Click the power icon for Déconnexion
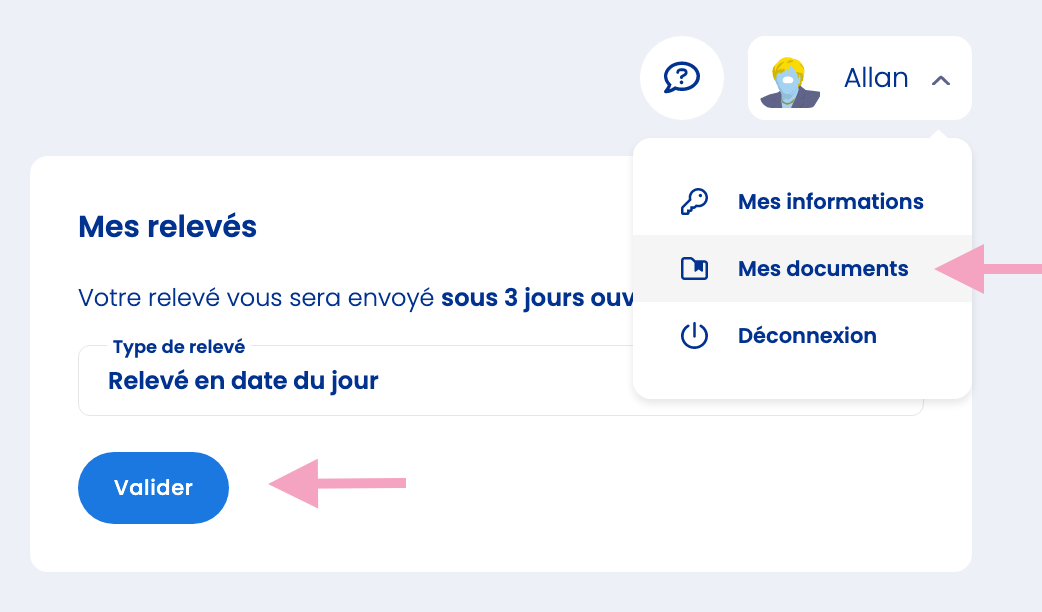The image size is (1042, 612). click(x=693, y=336)
